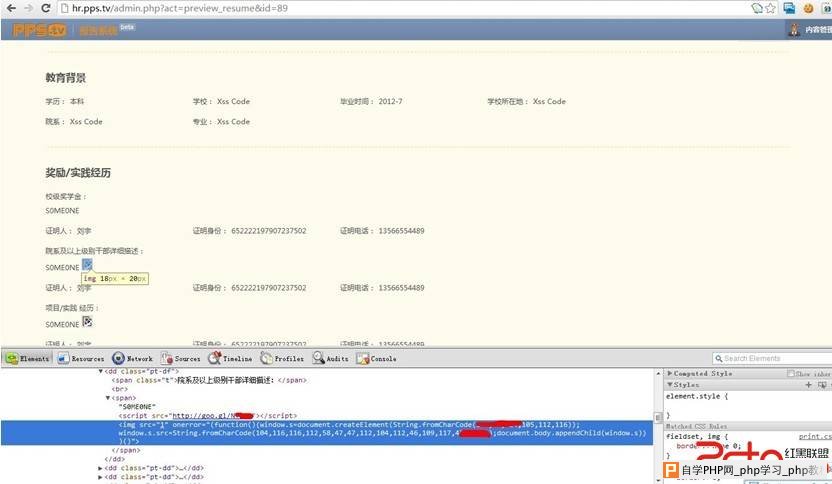Select the "SOMEONE" text node in DOM tree
This screenshot has height=484, width=832.
pos(136,407)
